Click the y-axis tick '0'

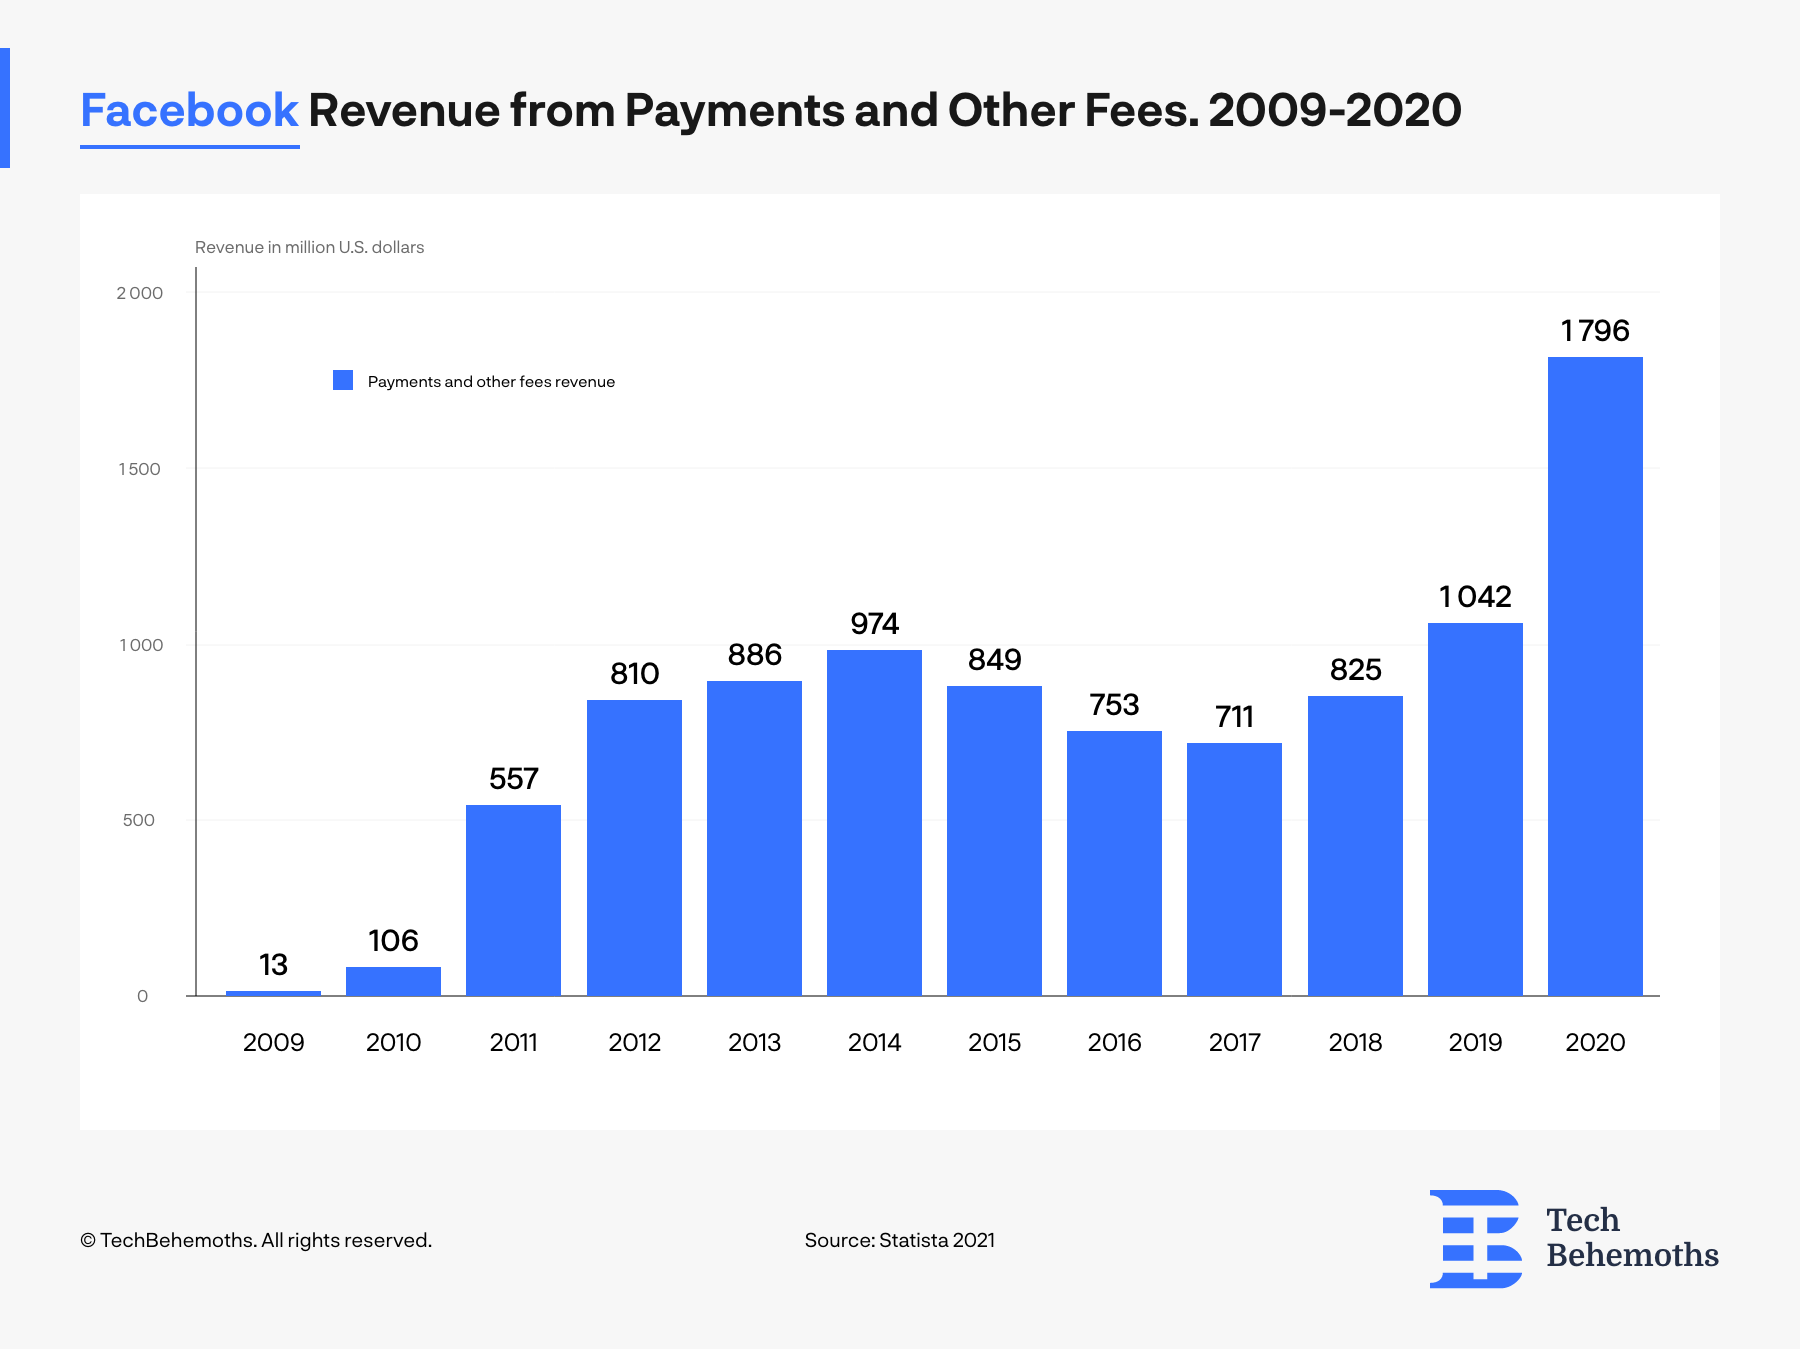point(142,996)
